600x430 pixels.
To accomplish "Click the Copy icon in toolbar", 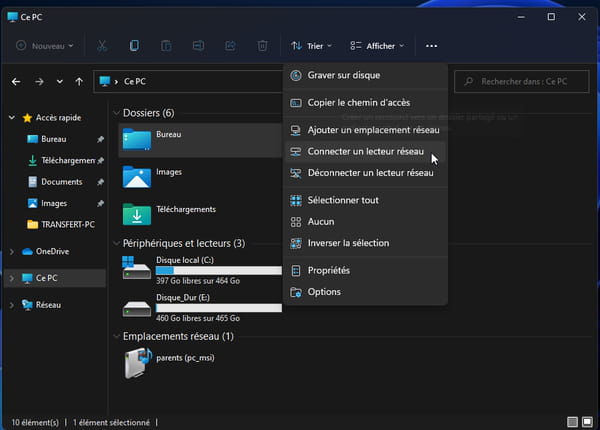I will 134,46.
